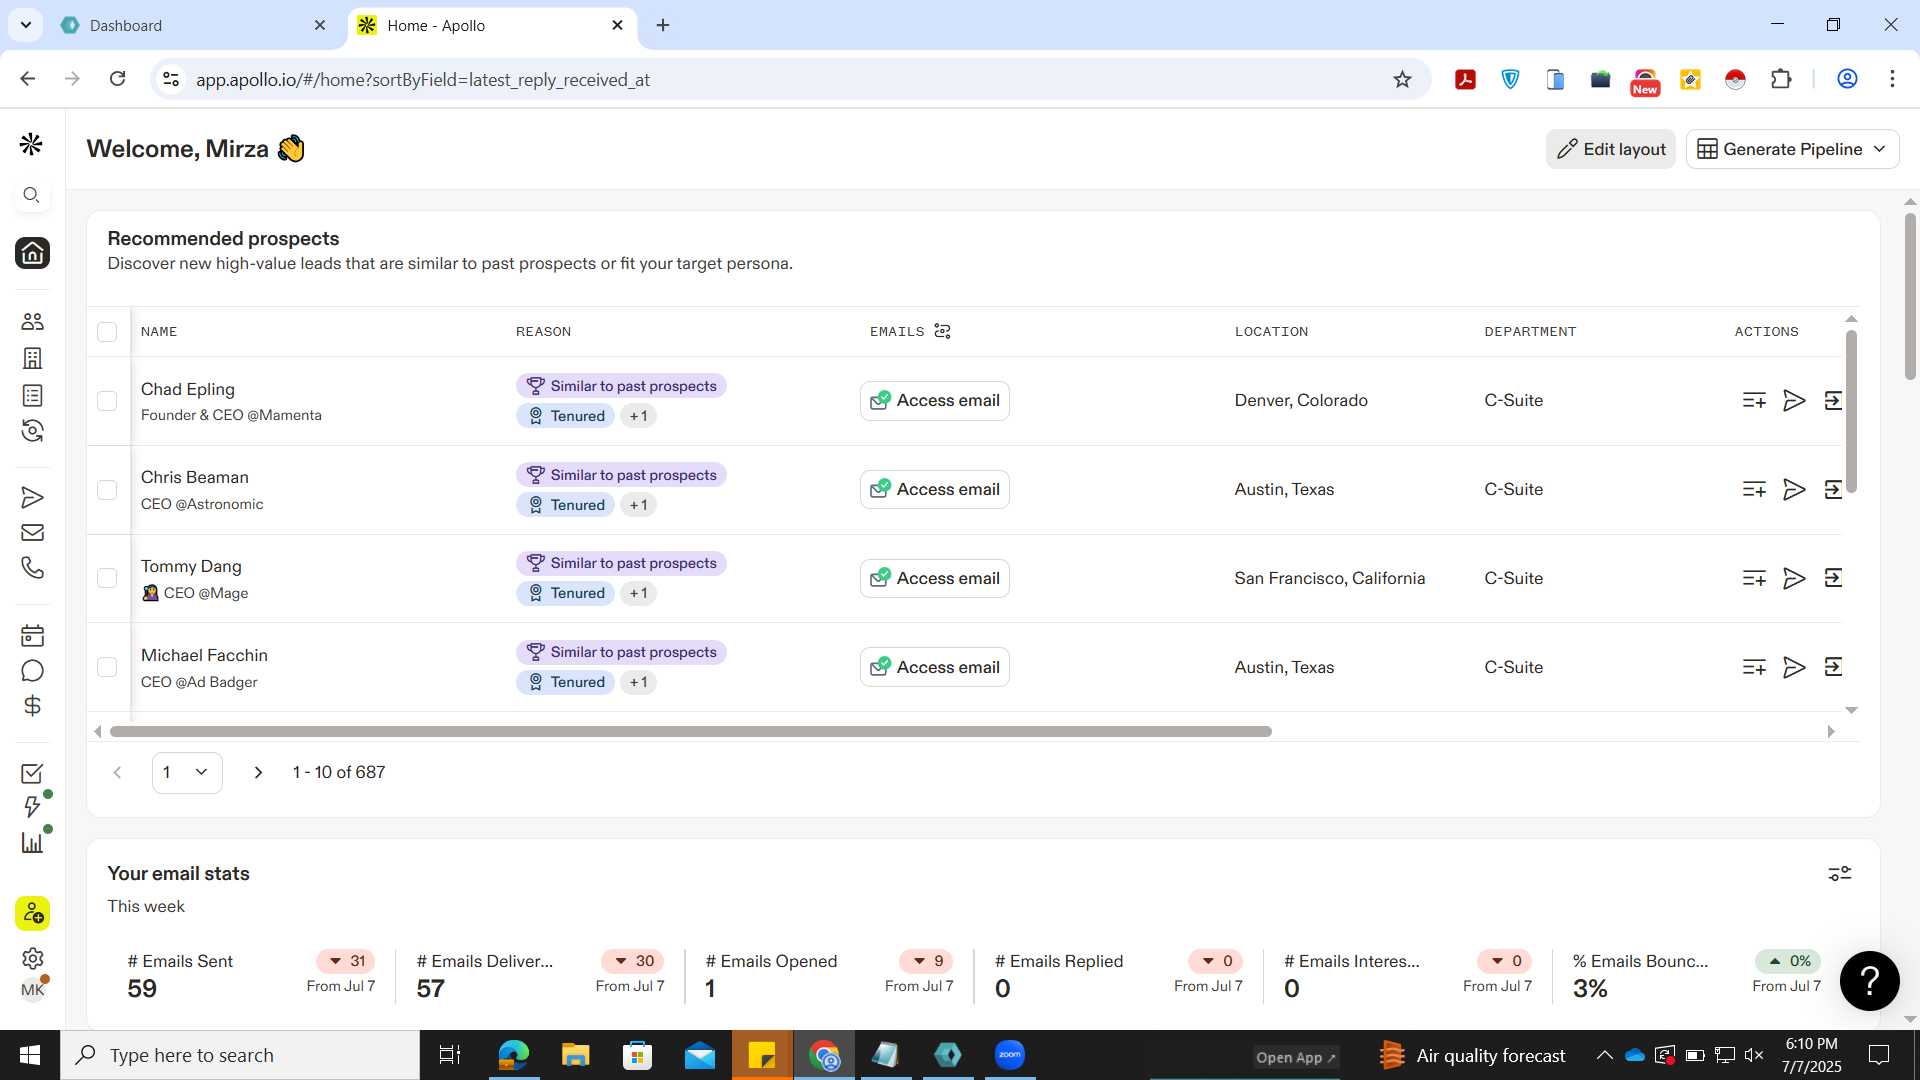Open Emails envelope icon in sidebar

point(32,533)
